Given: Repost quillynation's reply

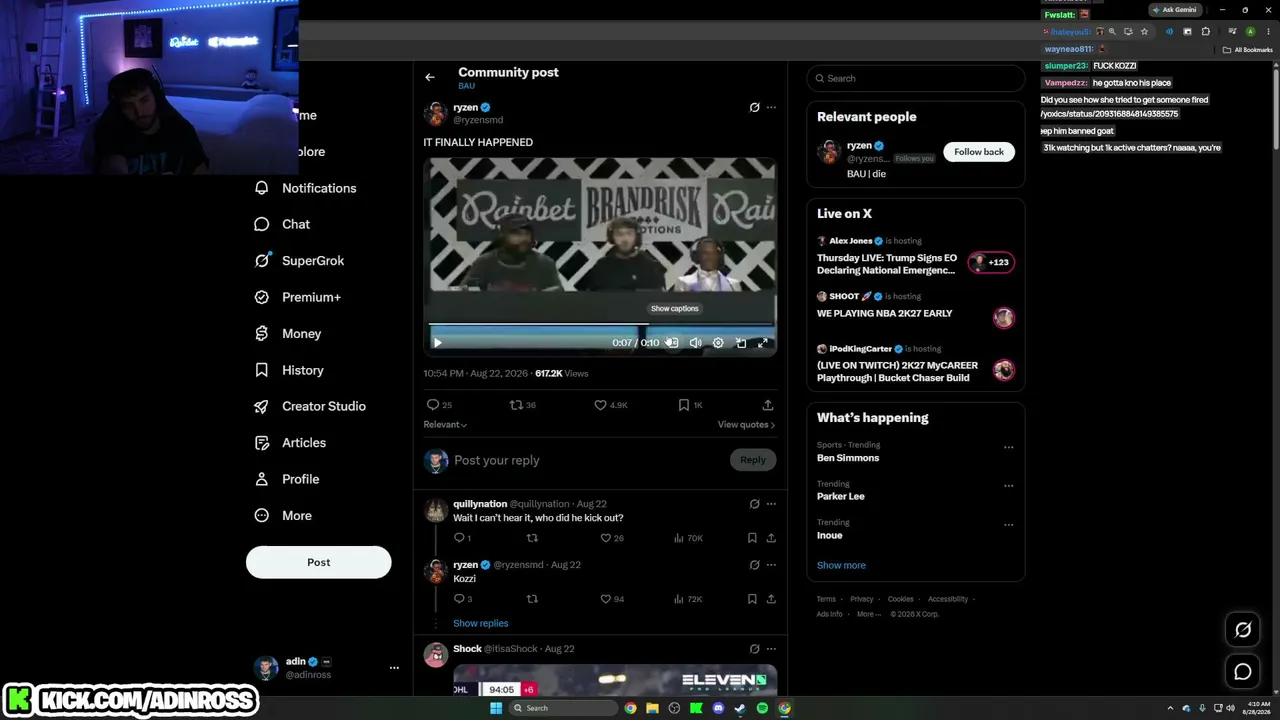Looking at the screenshot, I should click(x=532, y=538).
